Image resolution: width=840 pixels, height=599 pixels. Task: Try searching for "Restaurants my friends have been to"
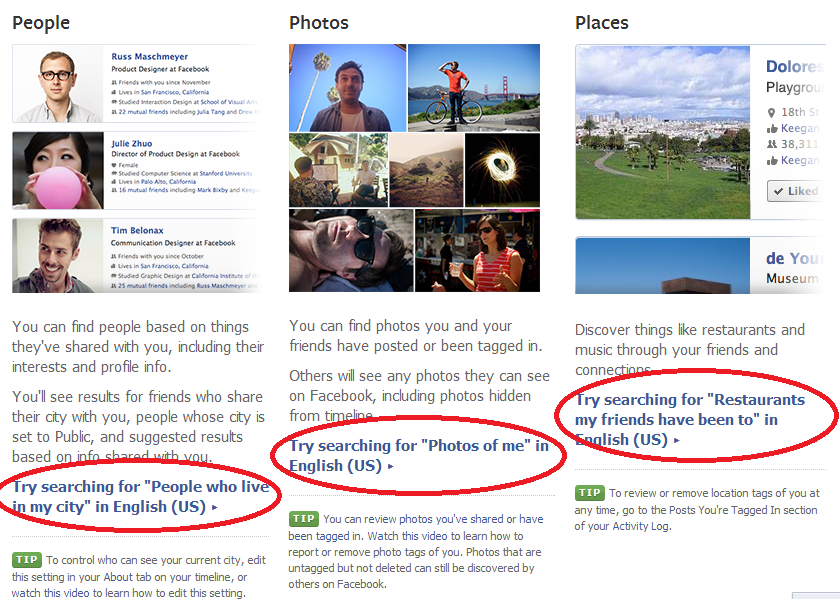click(690, 420)
